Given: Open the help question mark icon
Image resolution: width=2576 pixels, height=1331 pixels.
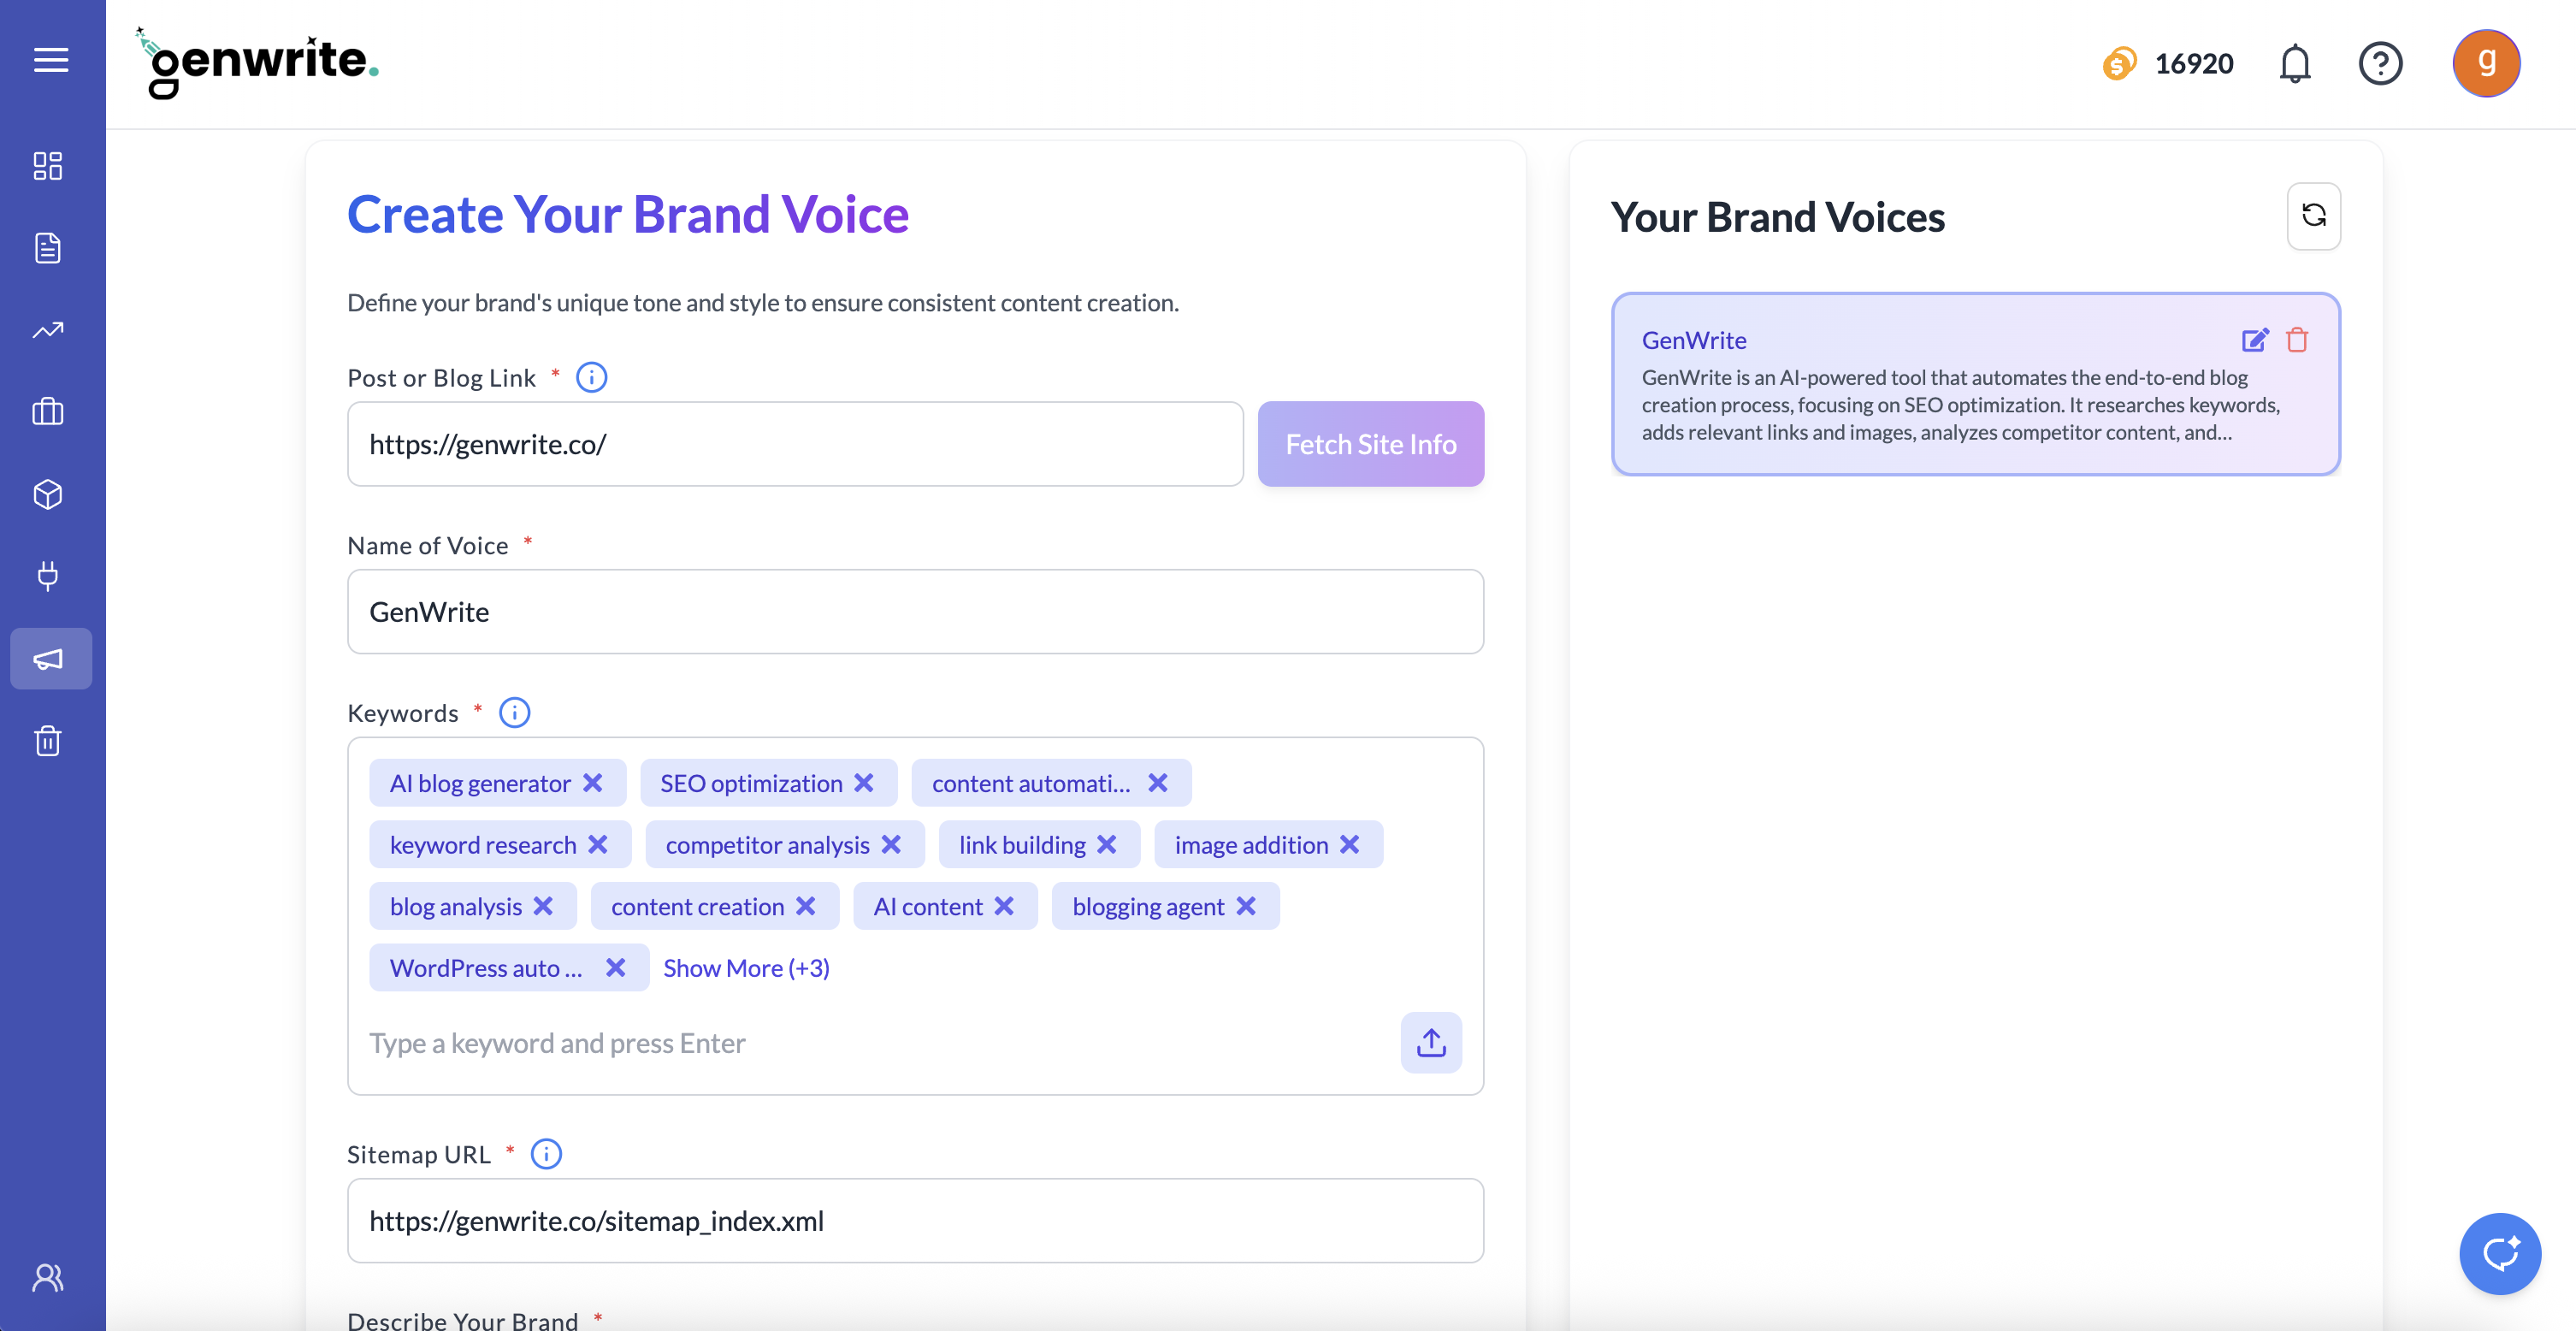Looking at the screenshot, I should [x=2380, y=64].
